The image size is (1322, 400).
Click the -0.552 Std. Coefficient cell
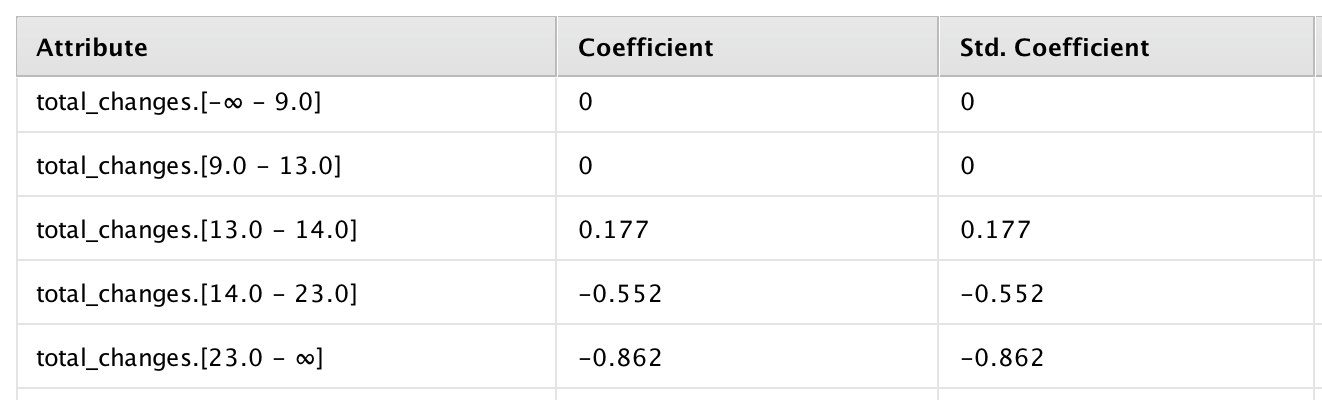tap(1126, 292)
